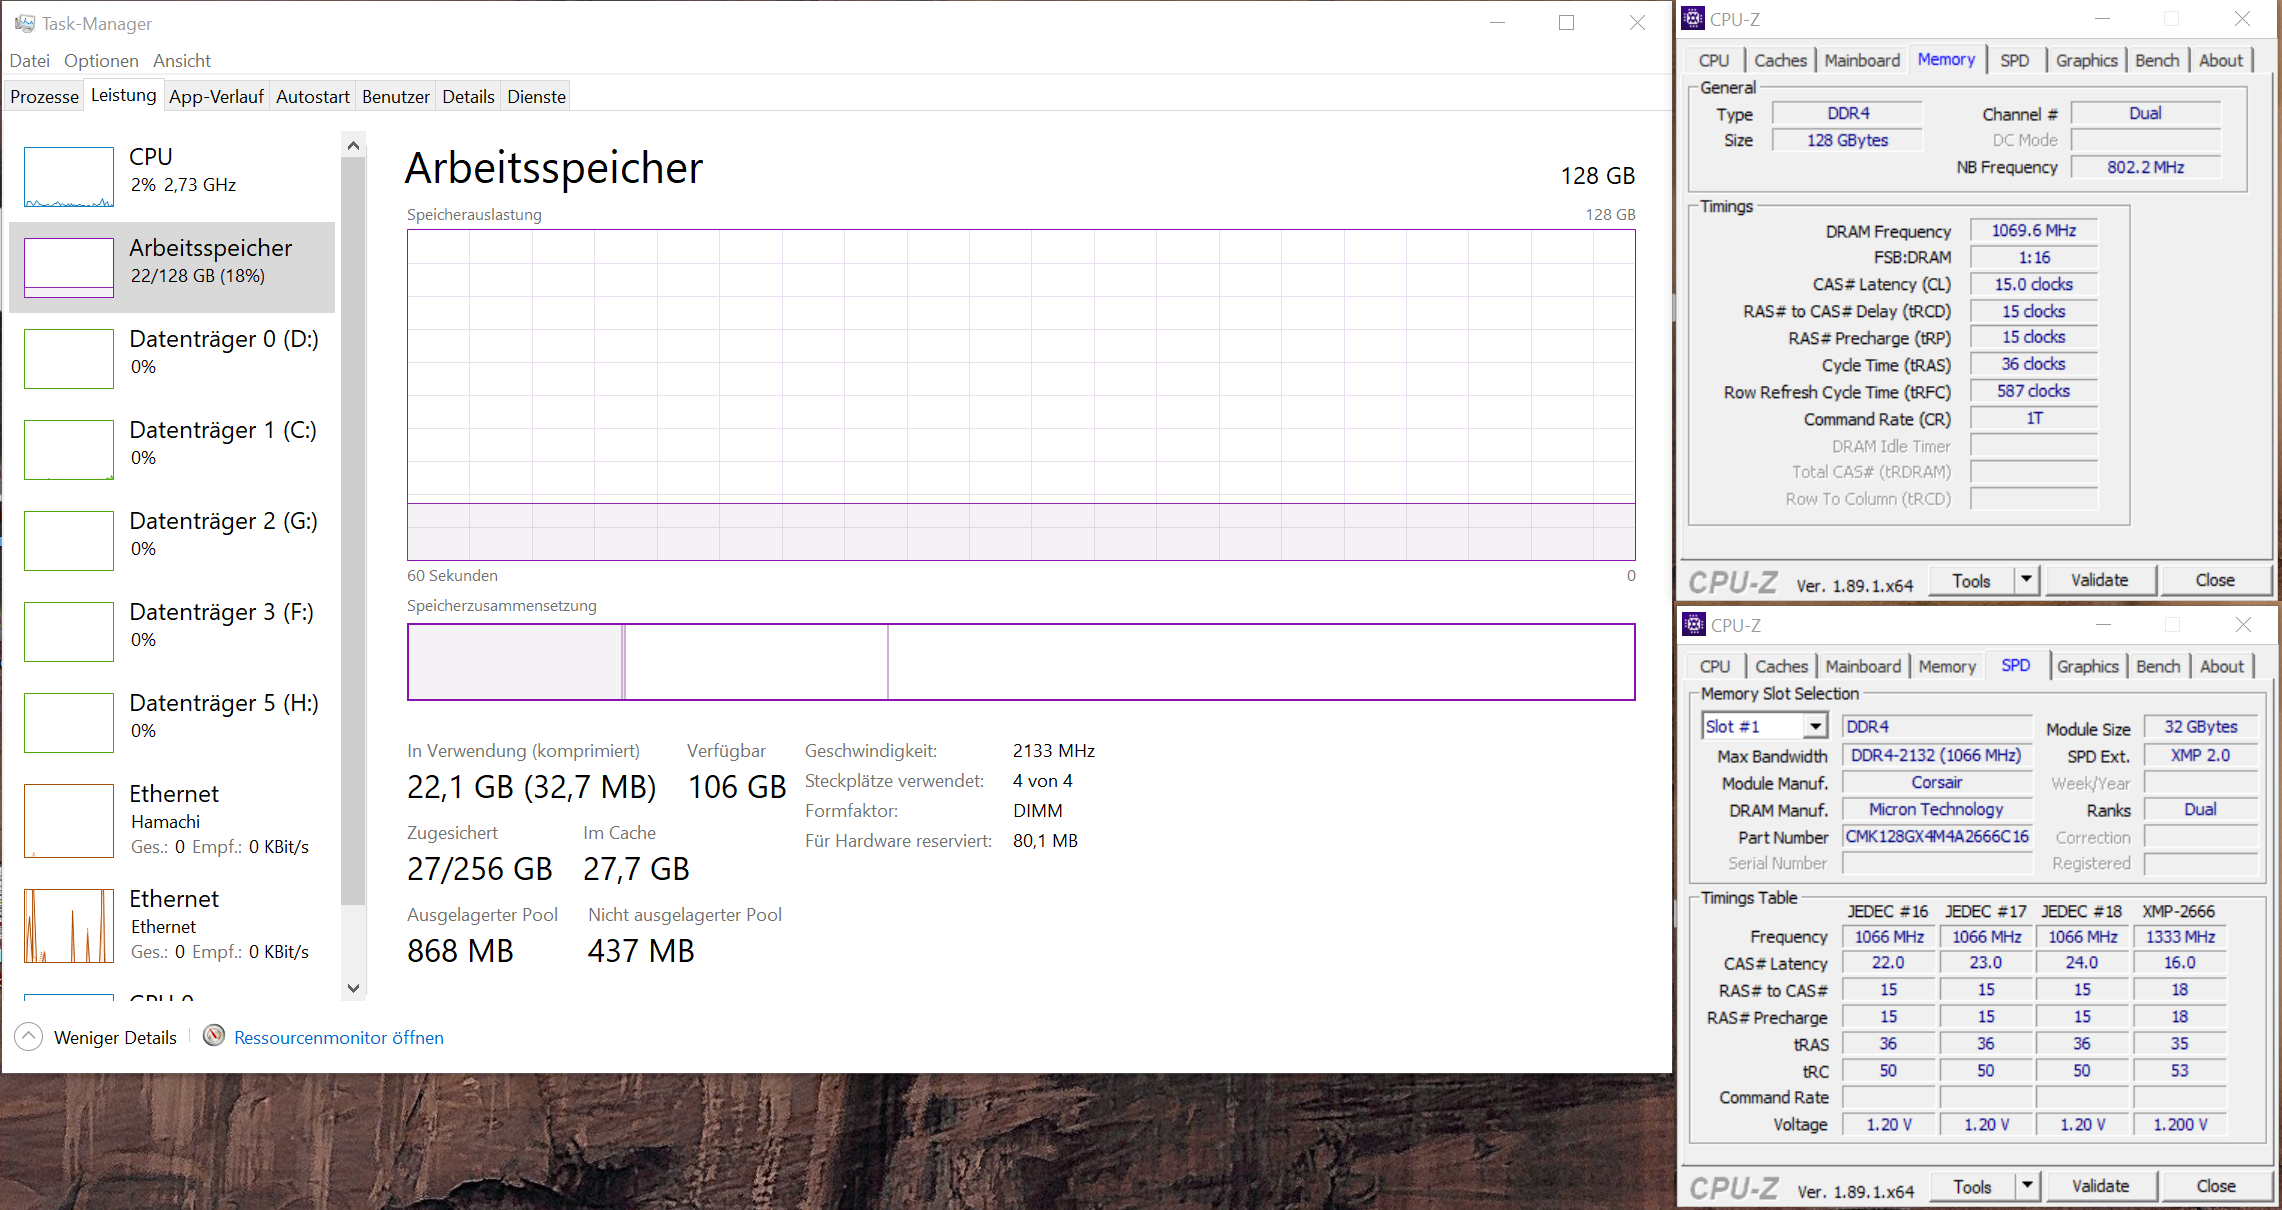This screenshot has height=1210, width=2282.
Task: Expand Tools dropdown arrow in upper CPU-Z
Action: (x=2026, y=580)
